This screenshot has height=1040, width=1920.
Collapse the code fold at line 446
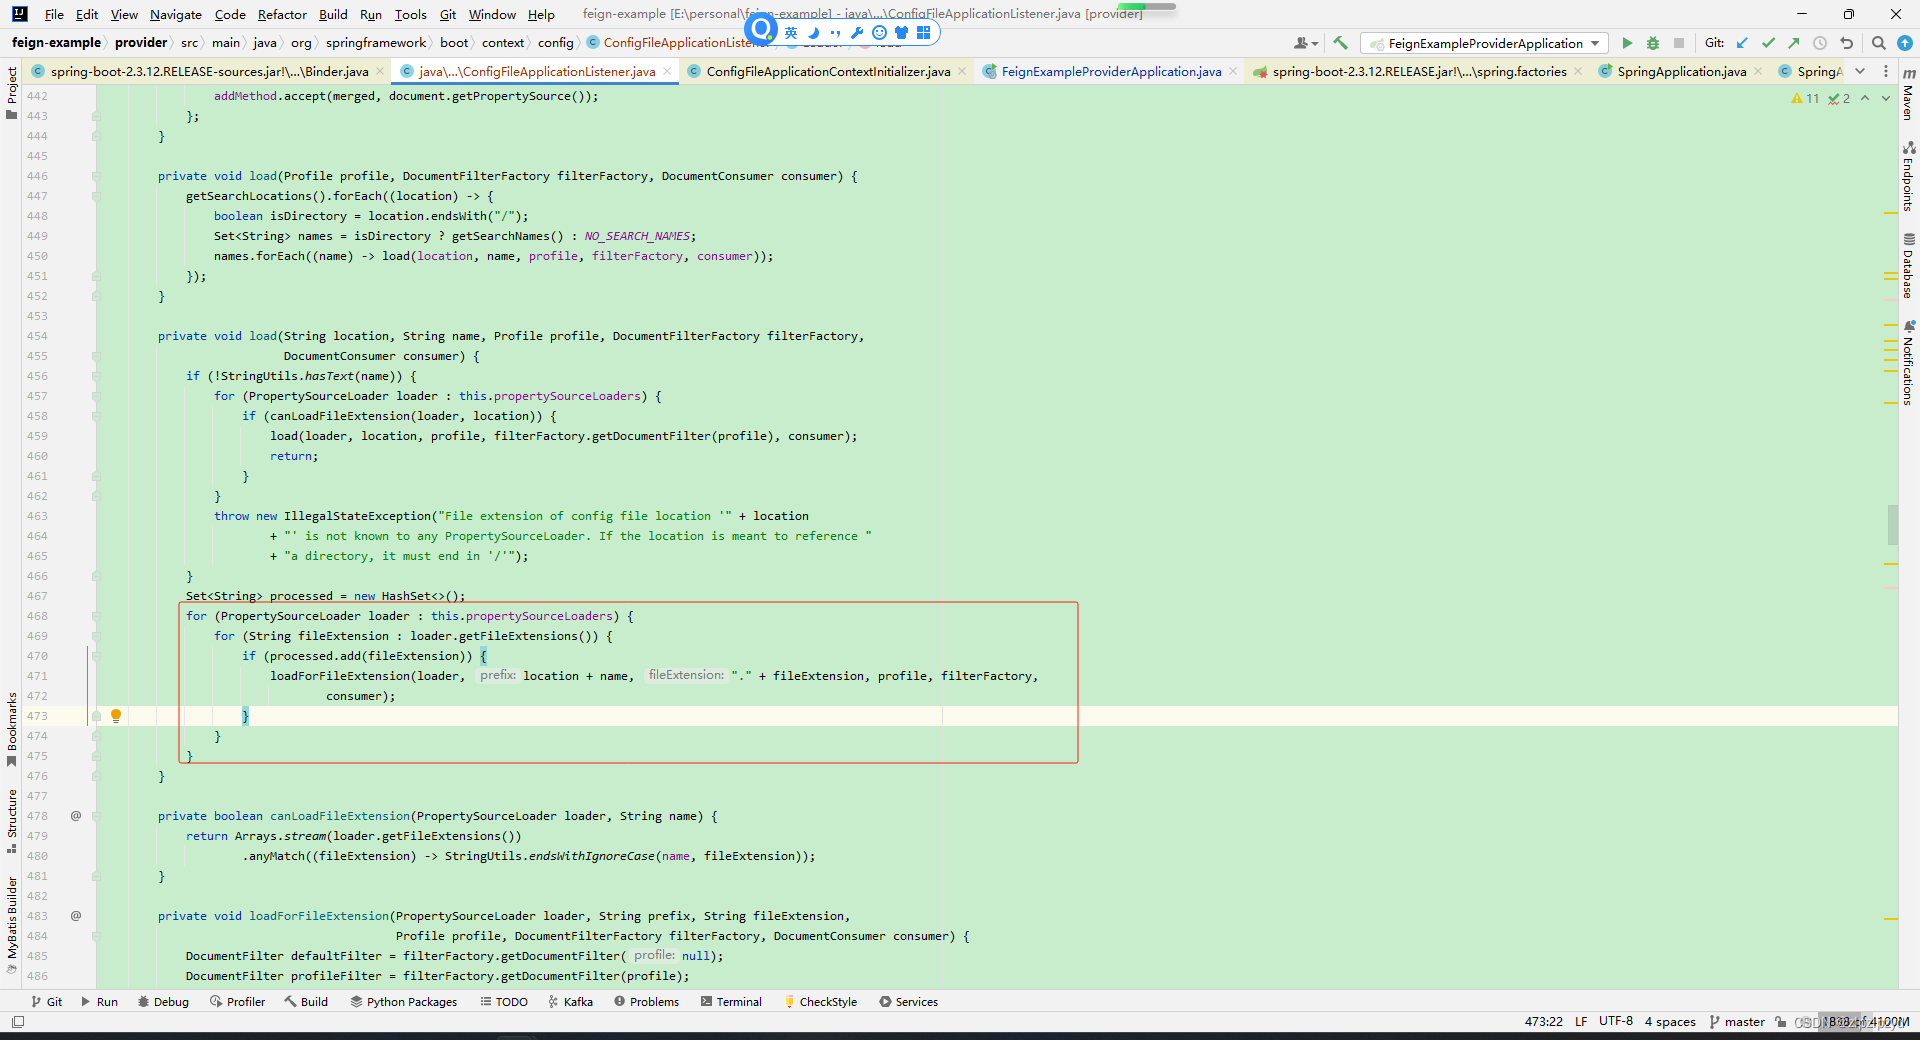tap(96, 176)
